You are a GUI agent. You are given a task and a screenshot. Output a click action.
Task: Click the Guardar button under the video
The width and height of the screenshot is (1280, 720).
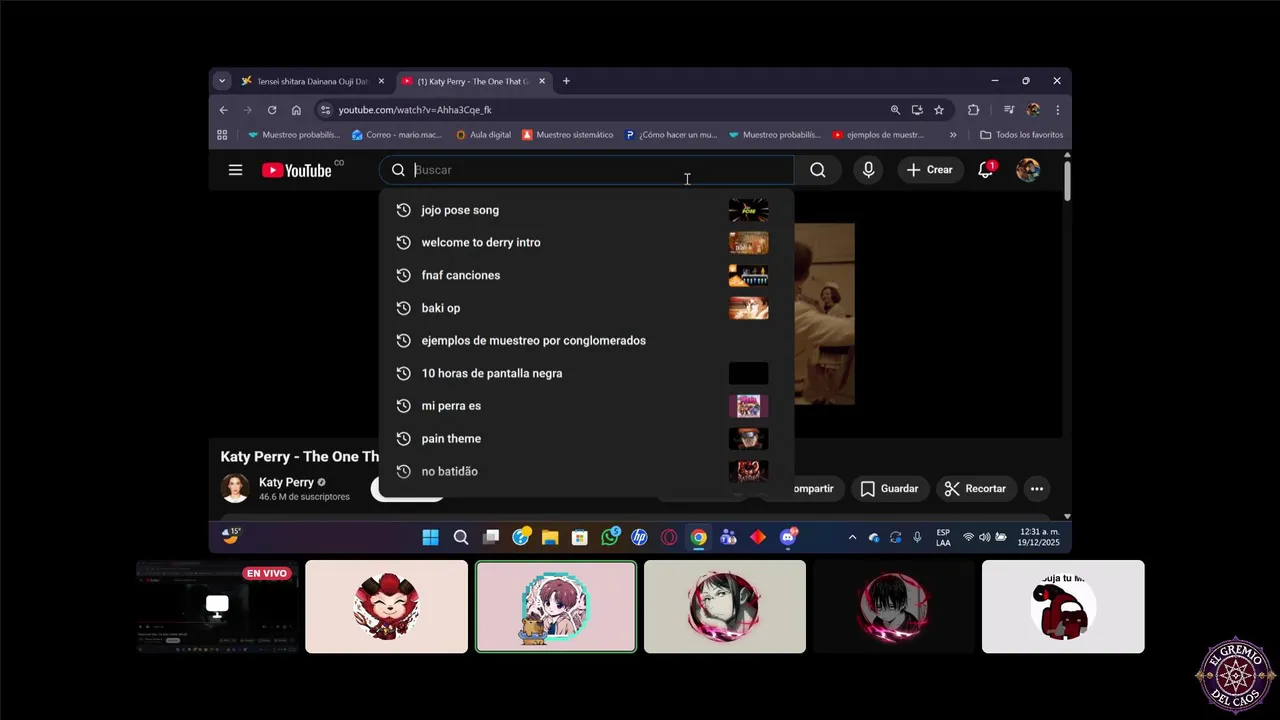[889, 489]
